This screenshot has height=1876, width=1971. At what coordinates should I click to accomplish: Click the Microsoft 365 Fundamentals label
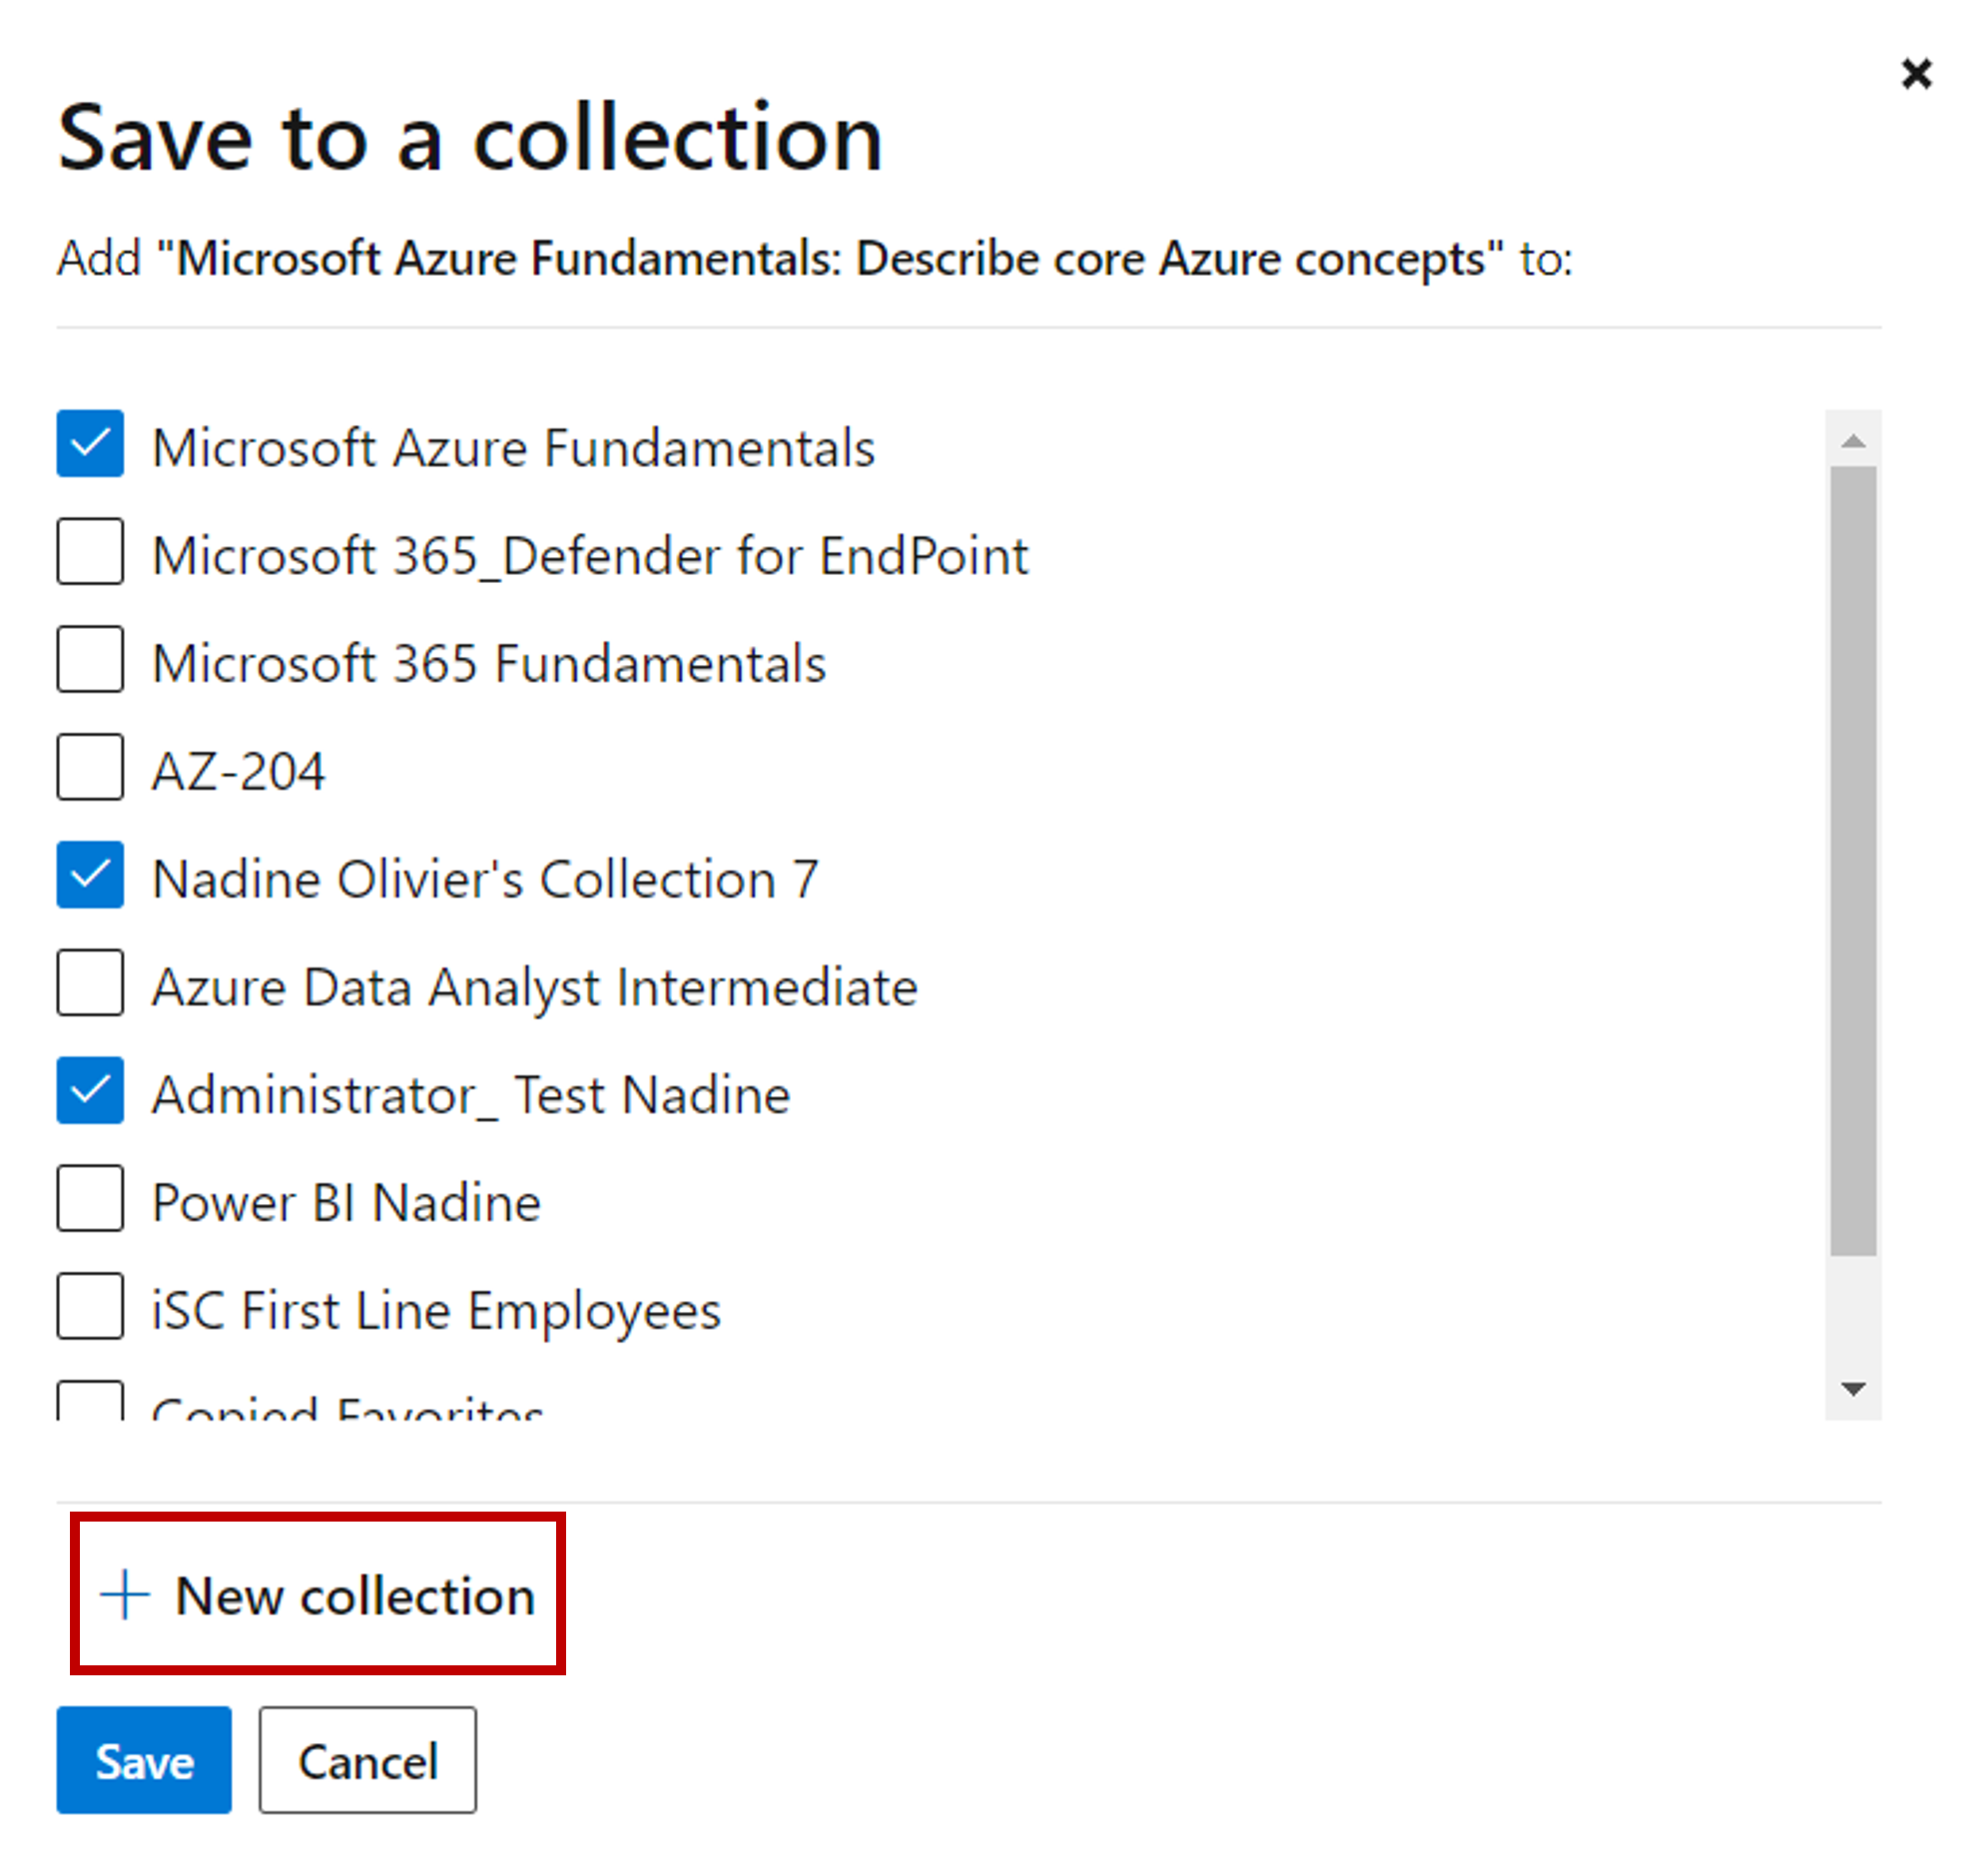point(489,663)
